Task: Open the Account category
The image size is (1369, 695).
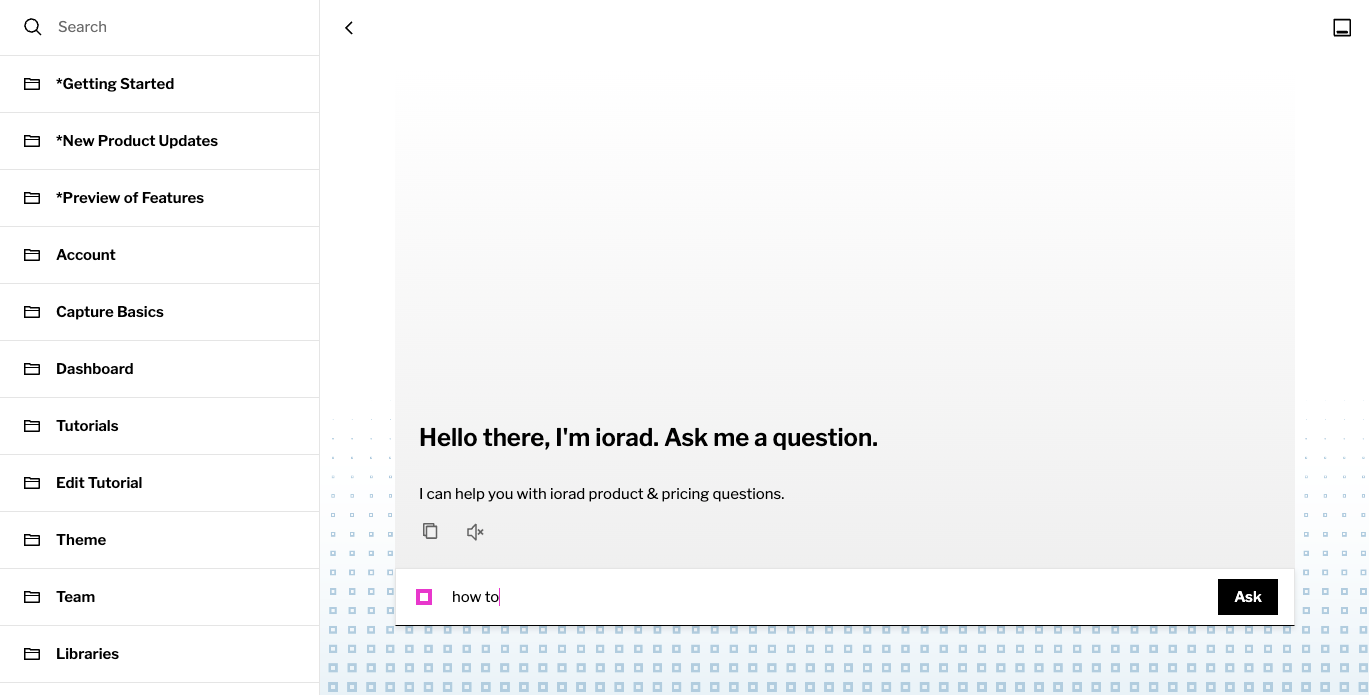Action: 160,255
